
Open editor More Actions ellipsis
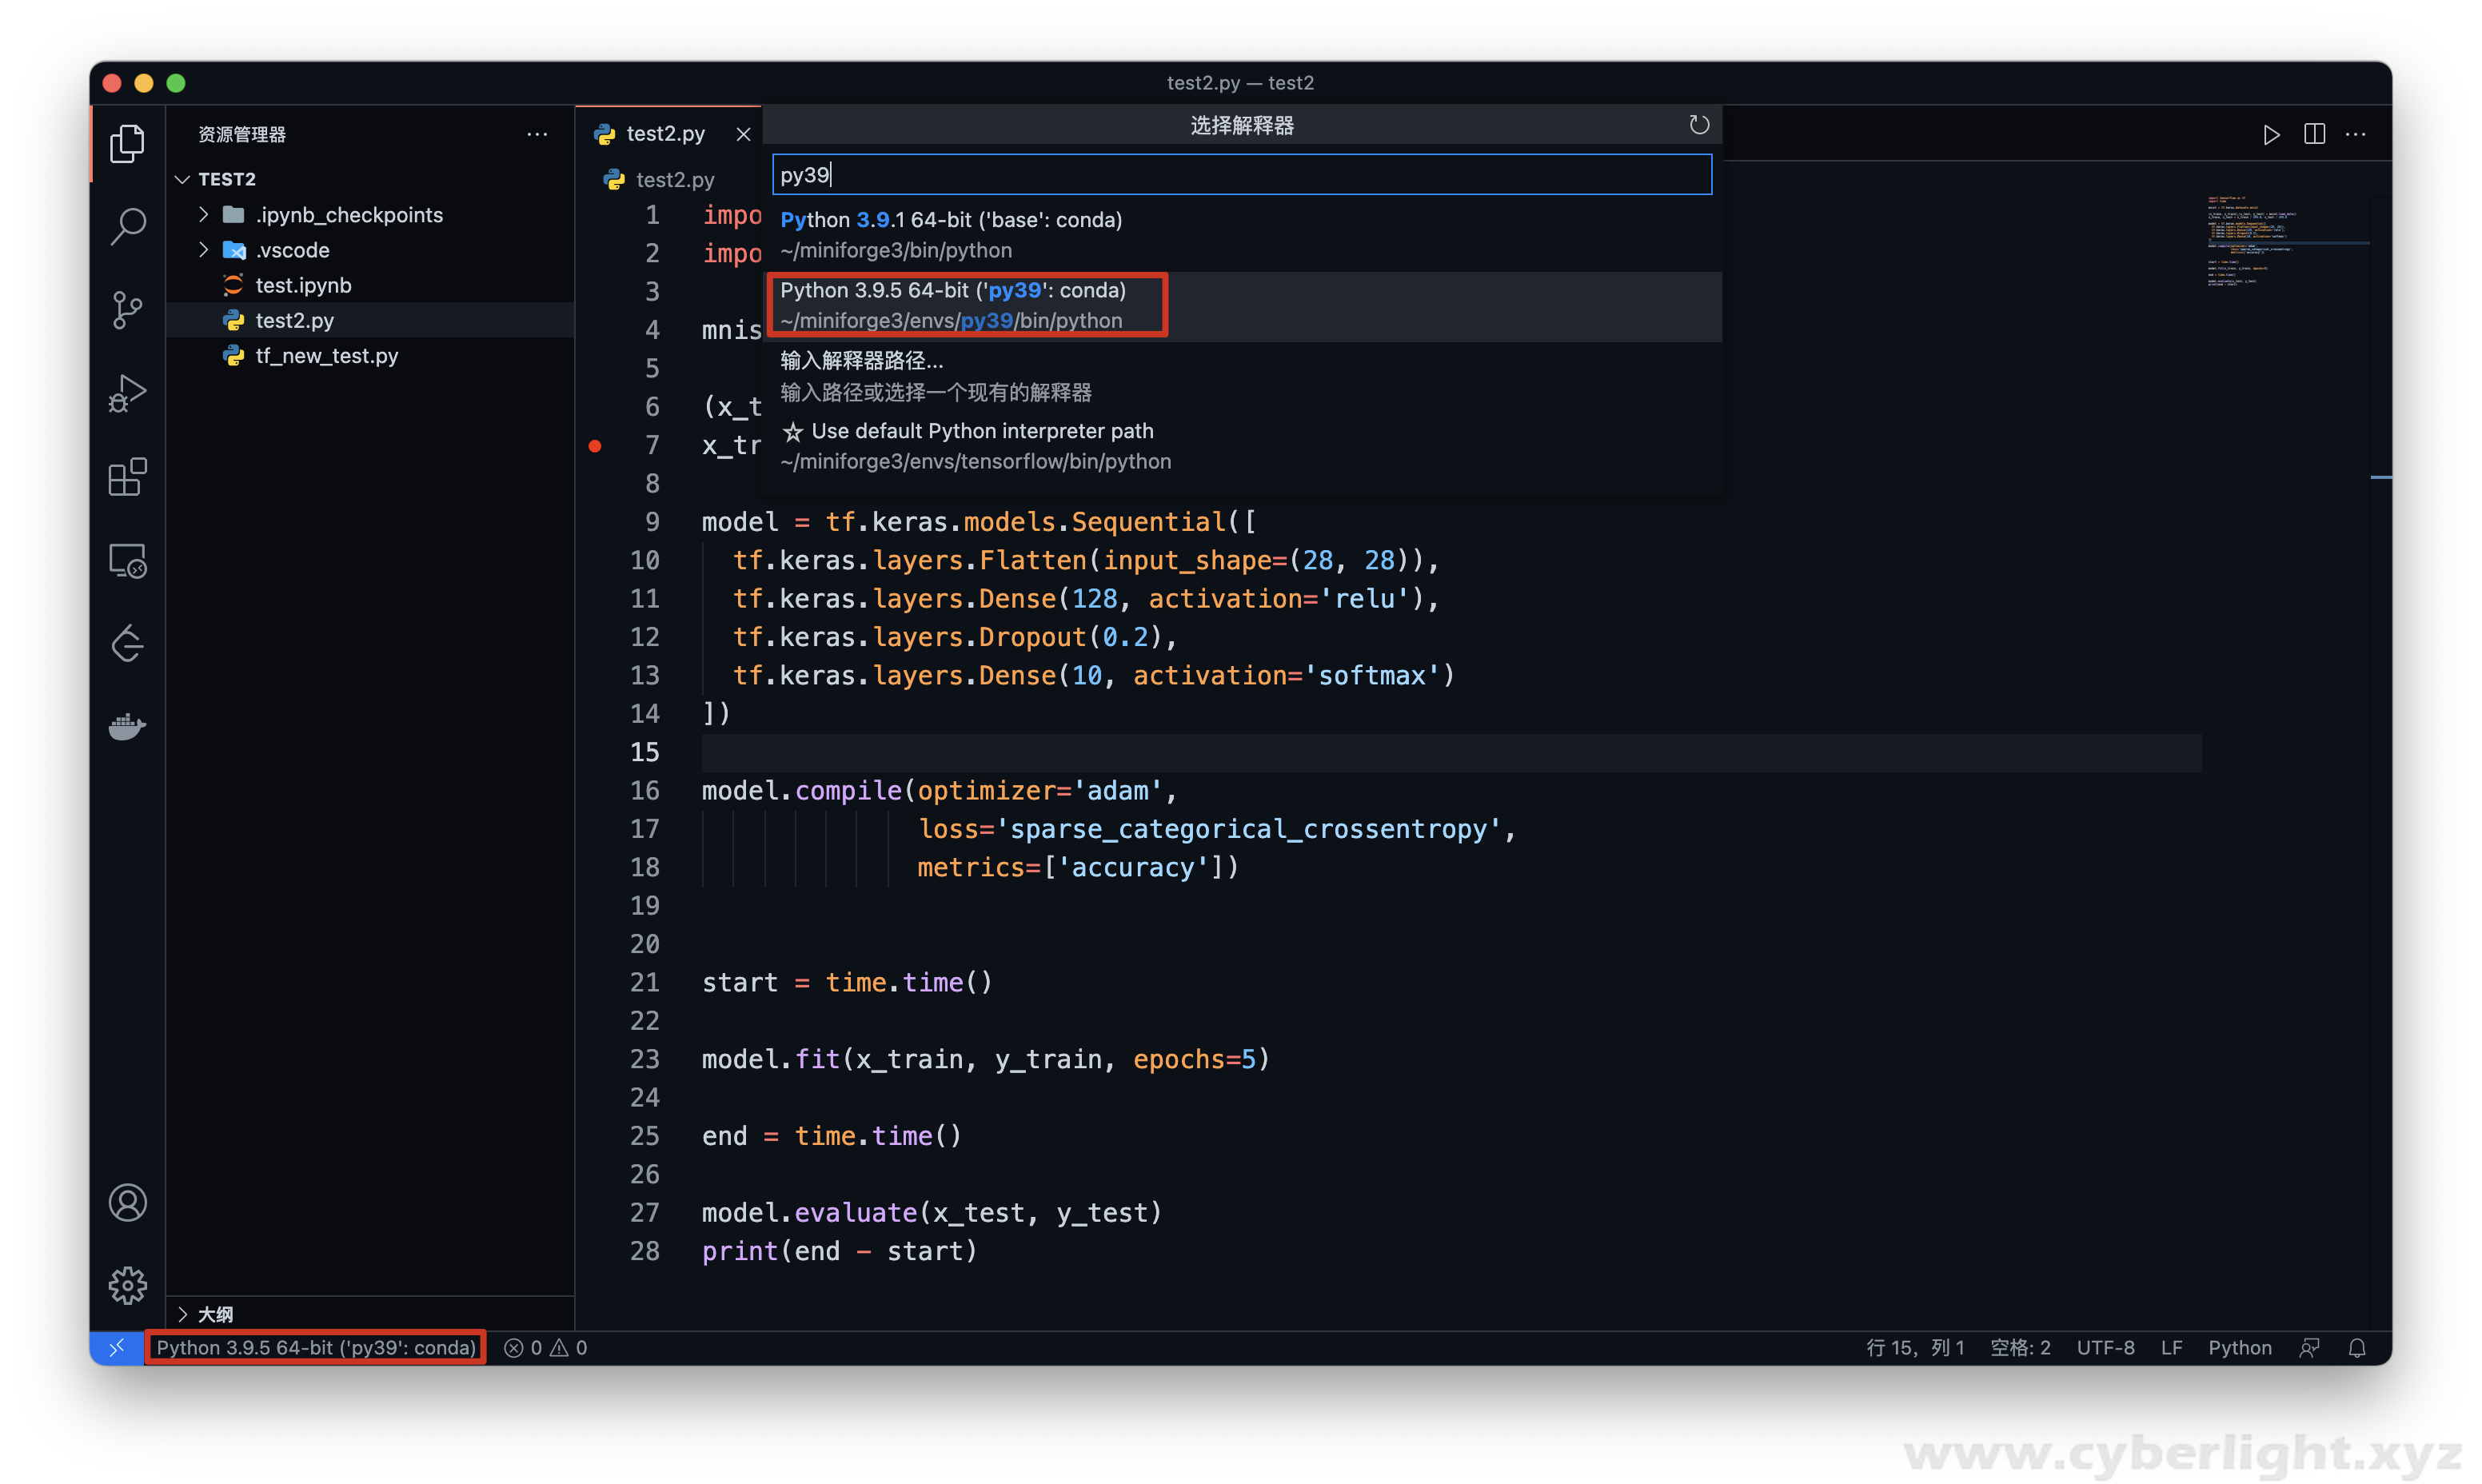pyautogui.click(x=2356, y=134)
